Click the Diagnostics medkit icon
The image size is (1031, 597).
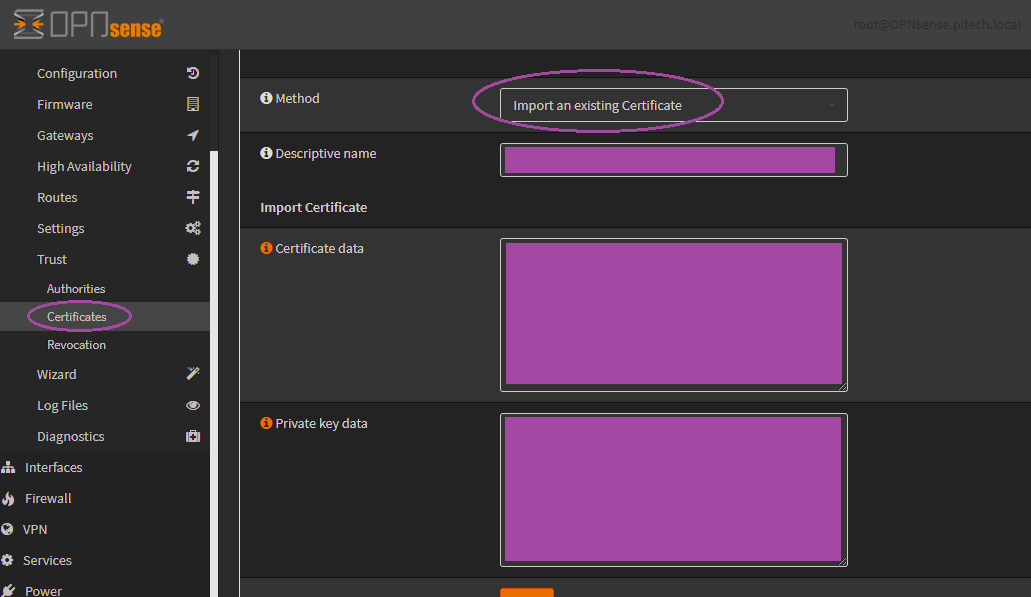pos(193,436)
